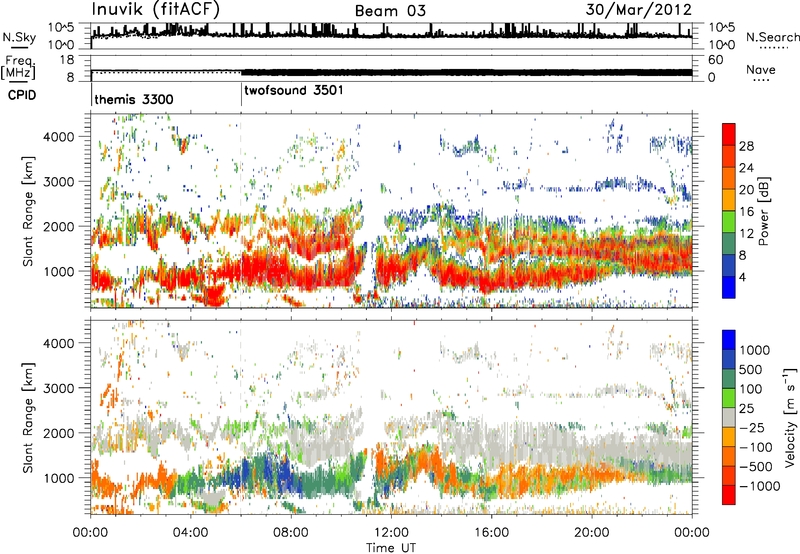800x554 pixels.
Task: Click the "CPID" row label
Action: pyautogui.click(x=22, y=95)
